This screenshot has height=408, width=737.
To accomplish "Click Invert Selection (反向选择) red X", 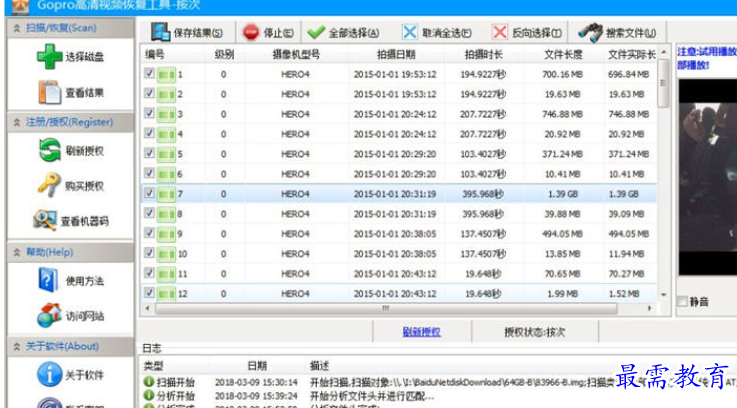I will pyautogui.click(x=499, y=32).
